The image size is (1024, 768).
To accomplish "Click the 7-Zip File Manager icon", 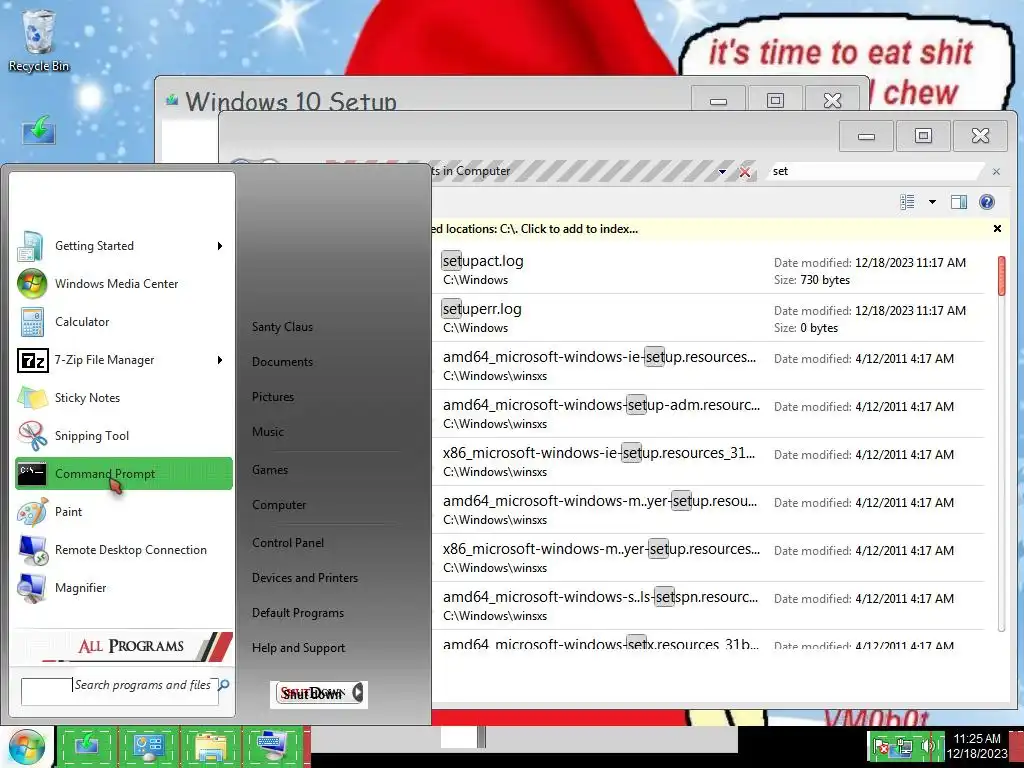I will [x=32, y=360].
